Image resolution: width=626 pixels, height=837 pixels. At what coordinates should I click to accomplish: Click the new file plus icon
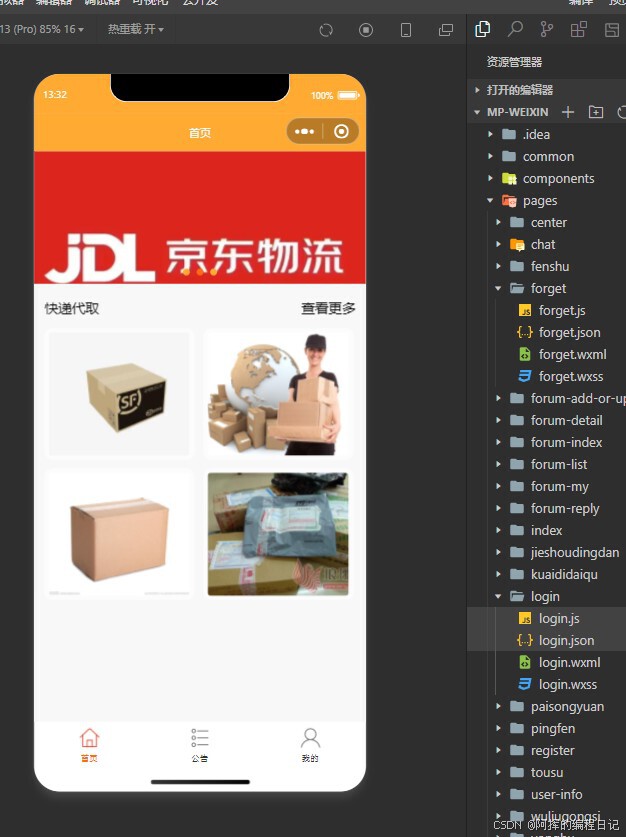click(x=568, y=112)
